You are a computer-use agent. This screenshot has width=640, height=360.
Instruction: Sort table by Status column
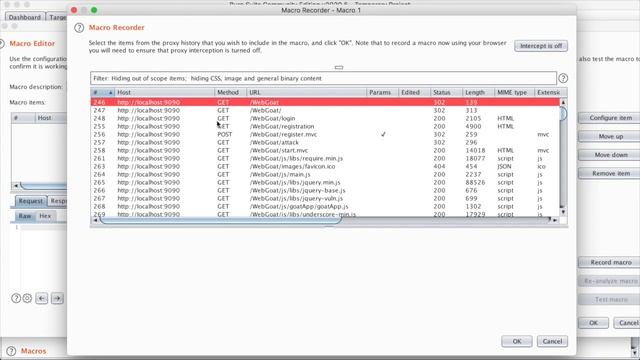pos(446,93)
